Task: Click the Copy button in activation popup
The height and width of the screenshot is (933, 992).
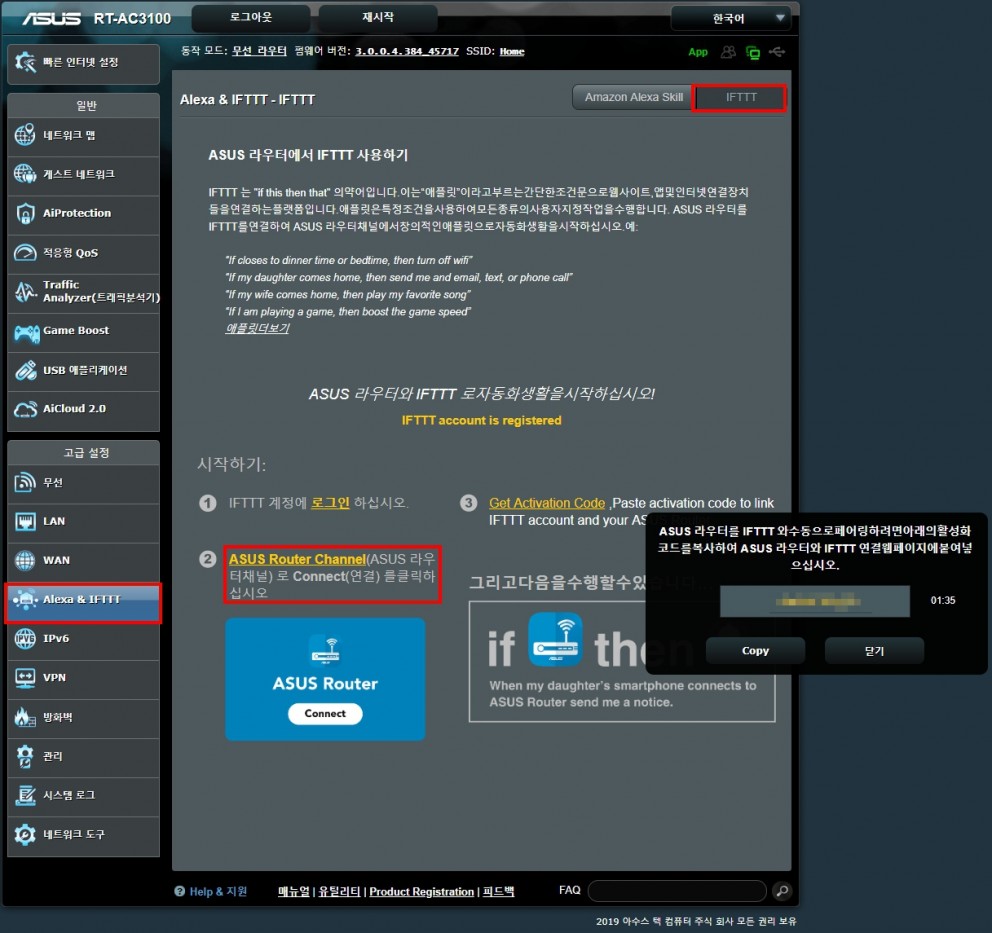Action: click(755, 650)
